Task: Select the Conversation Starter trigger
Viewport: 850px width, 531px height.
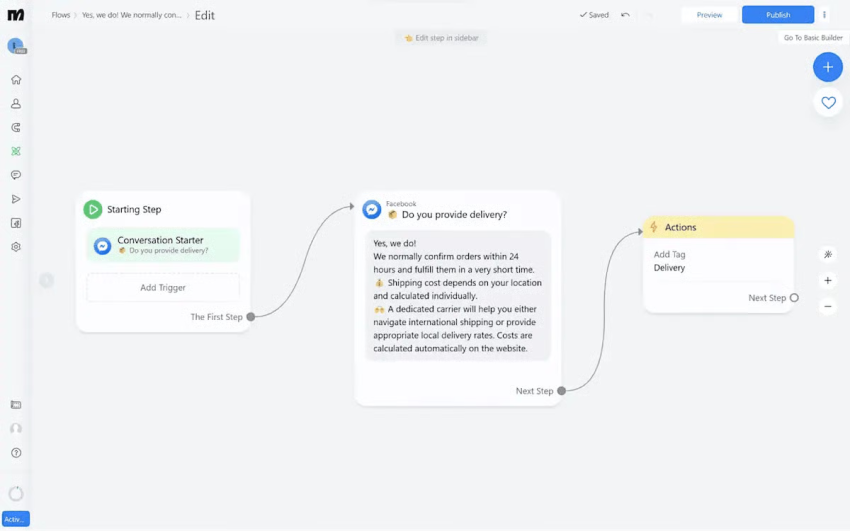Action: 162,244
